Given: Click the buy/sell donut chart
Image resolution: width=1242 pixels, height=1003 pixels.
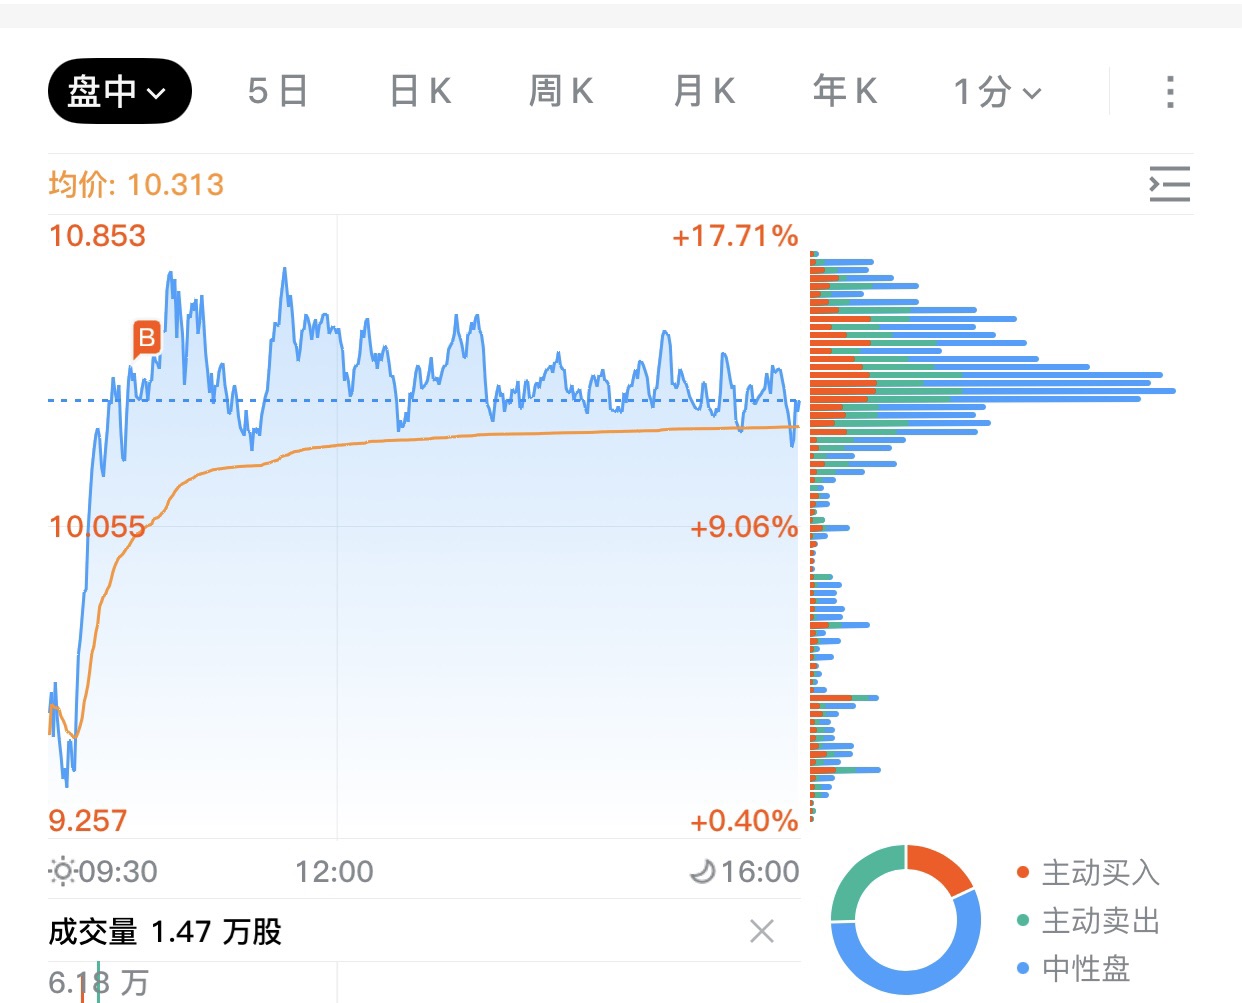Looking at the screenshot, I should pos(905,919).
